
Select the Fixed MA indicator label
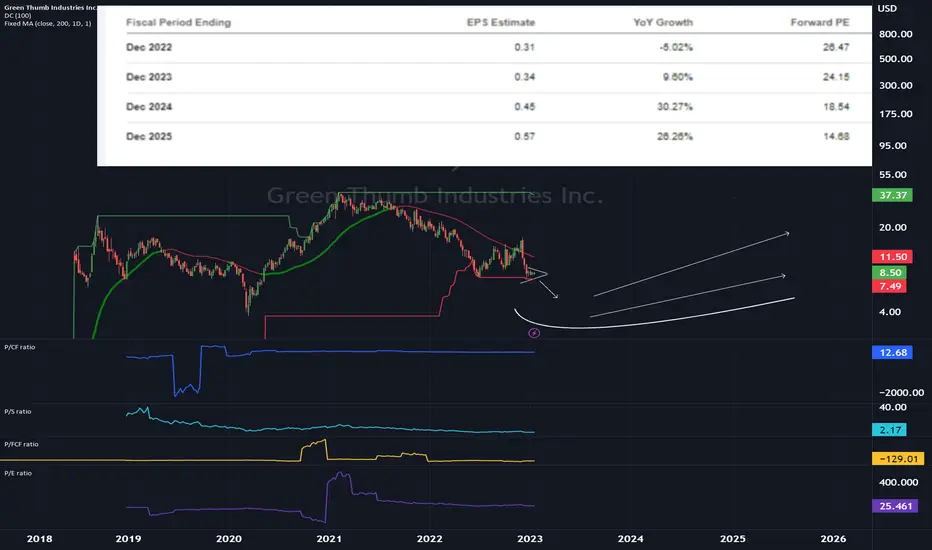coord(48,23)
